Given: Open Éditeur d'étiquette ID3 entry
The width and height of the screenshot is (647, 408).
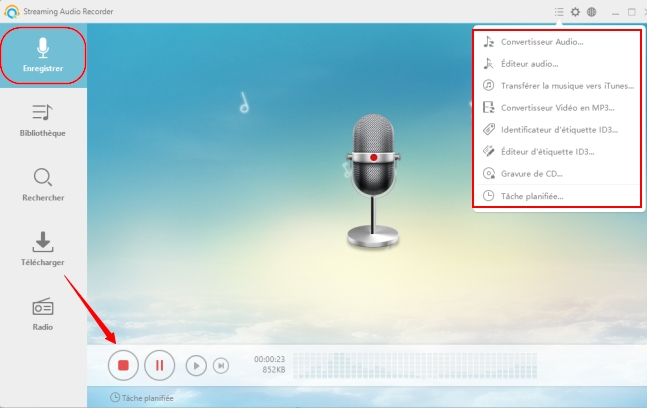Looking at the screenshot, I should (x=557, y=151).
